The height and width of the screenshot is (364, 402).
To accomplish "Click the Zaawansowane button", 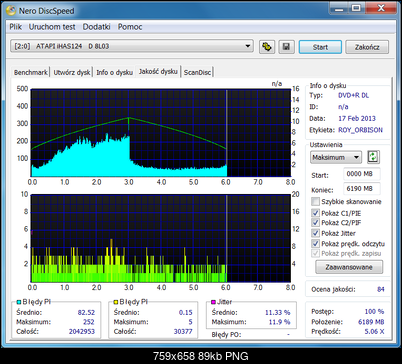I will 349,267.
